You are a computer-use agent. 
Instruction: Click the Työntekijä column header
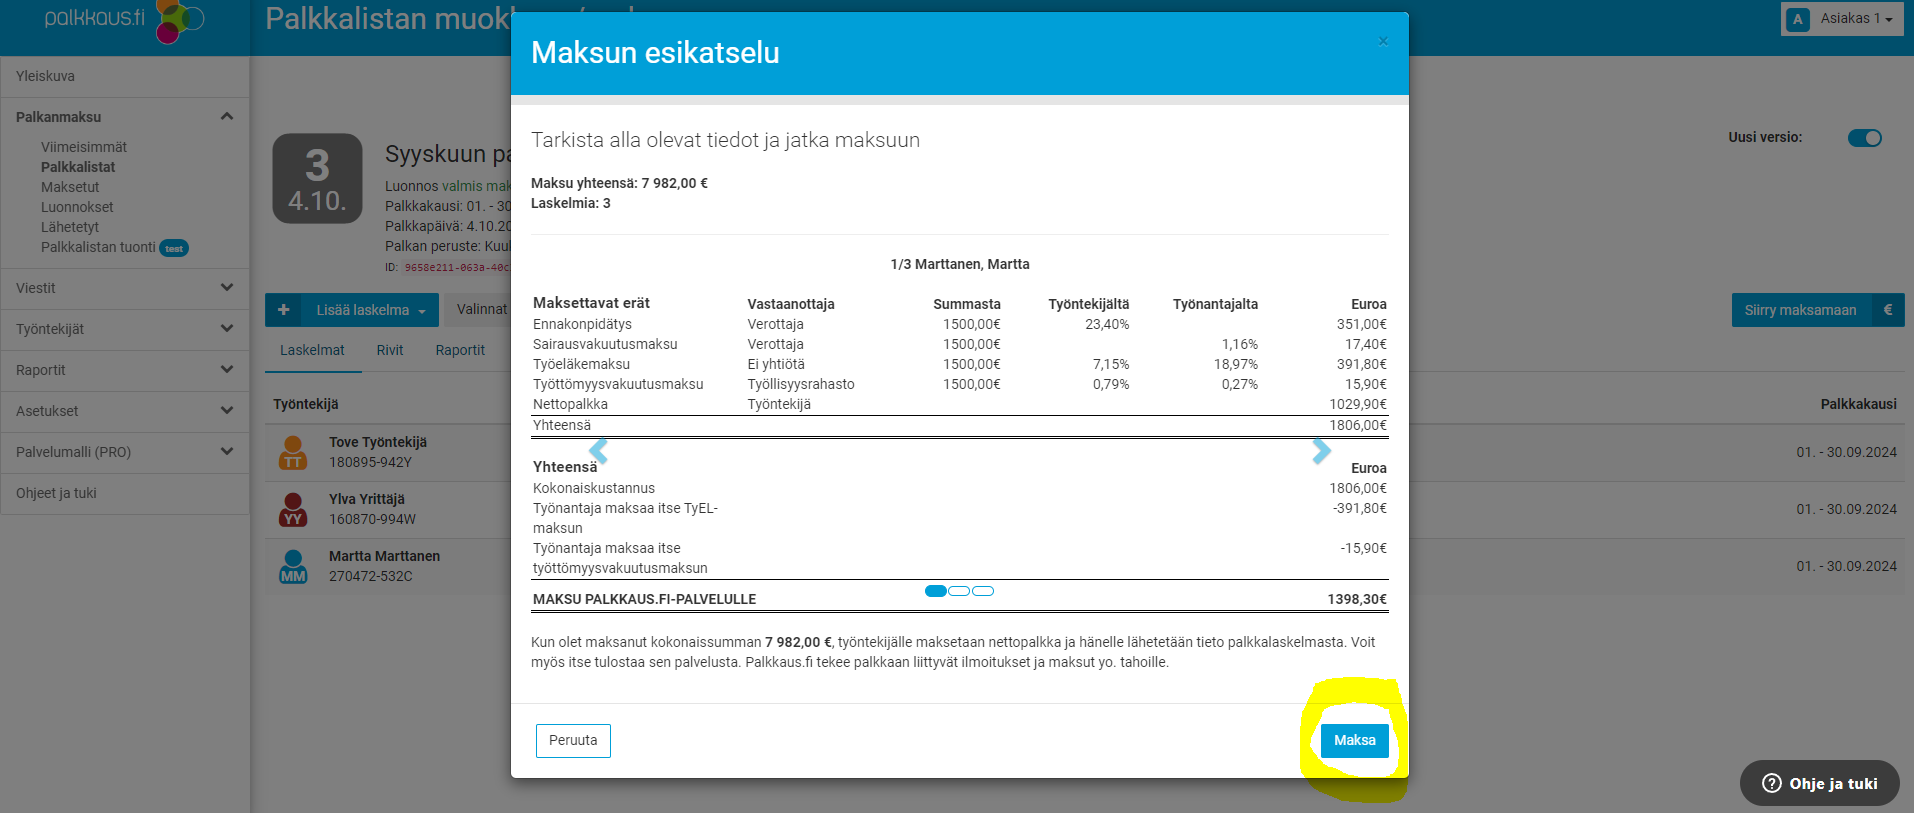(306, 404)
